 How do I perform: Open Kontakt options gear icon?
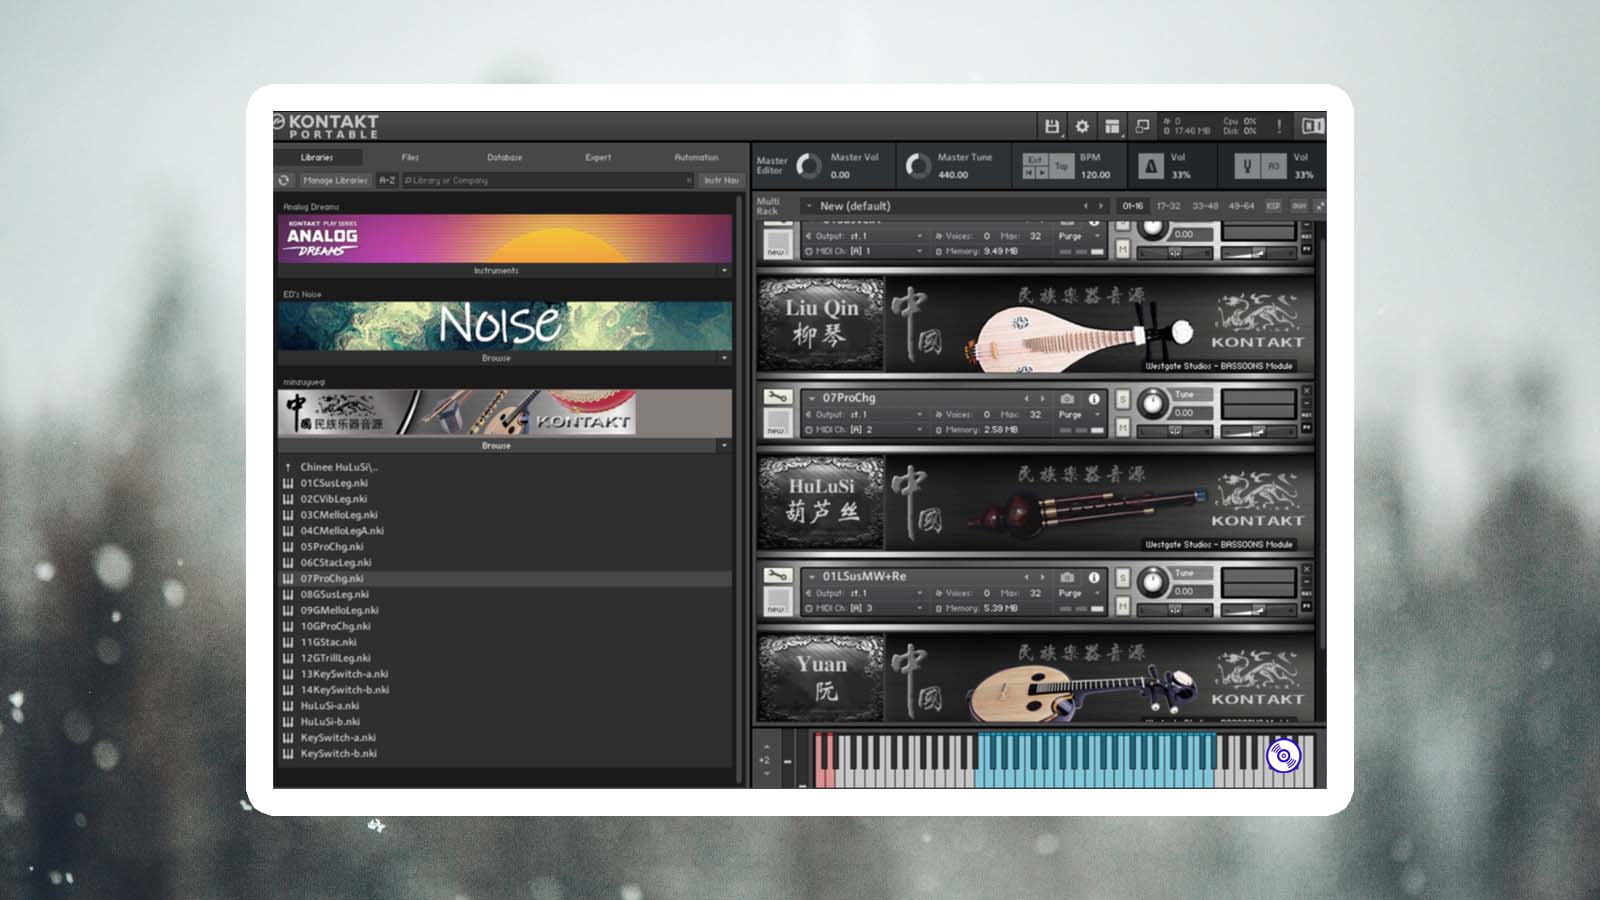(x=1082, y=126)
